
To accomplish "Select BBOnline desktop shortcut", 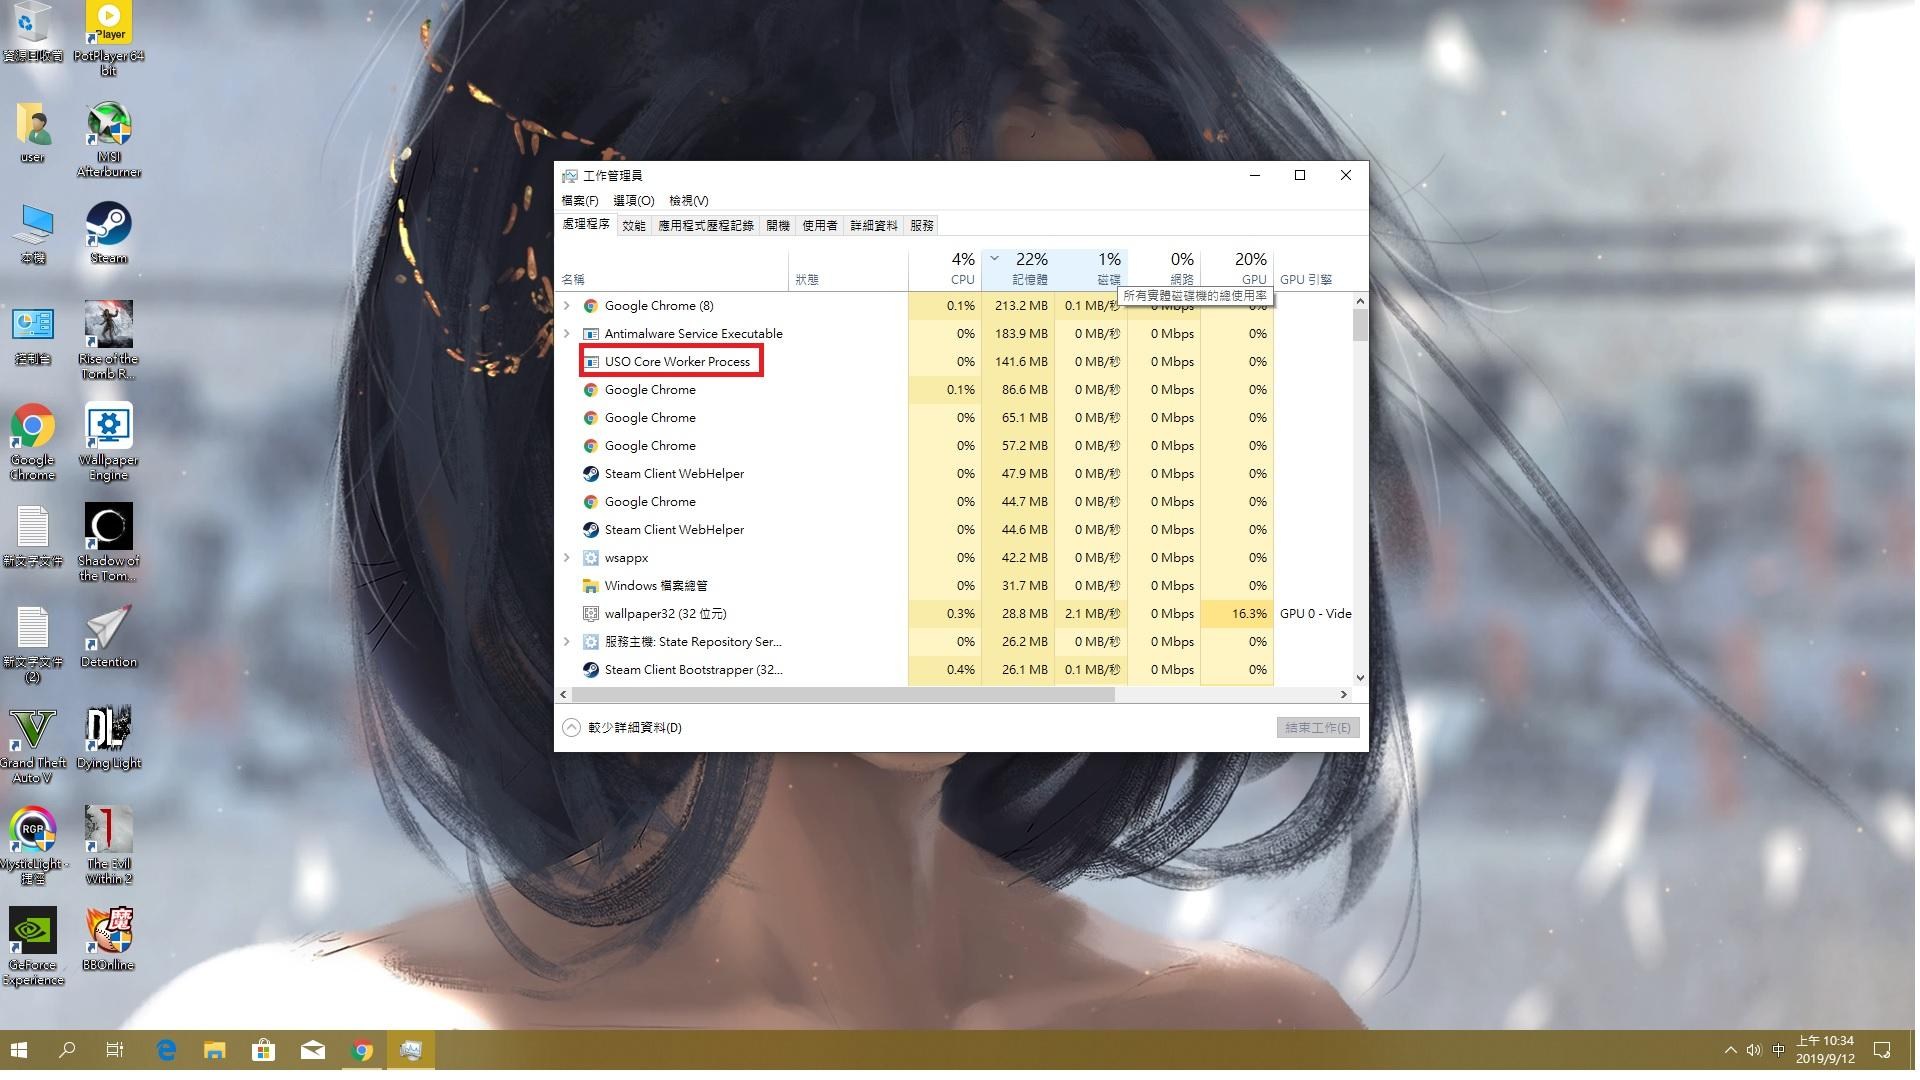I will 108,939.
